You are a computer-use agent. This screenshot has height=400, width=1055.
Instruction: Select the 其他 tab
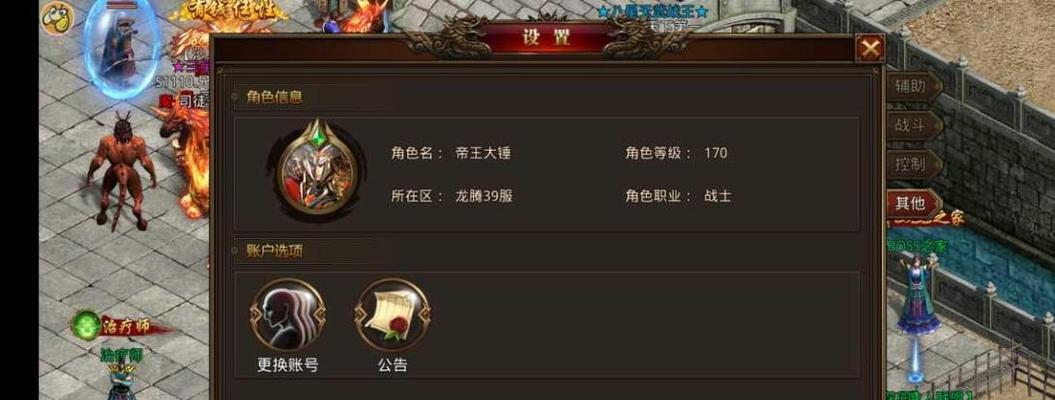coord(912,203)
